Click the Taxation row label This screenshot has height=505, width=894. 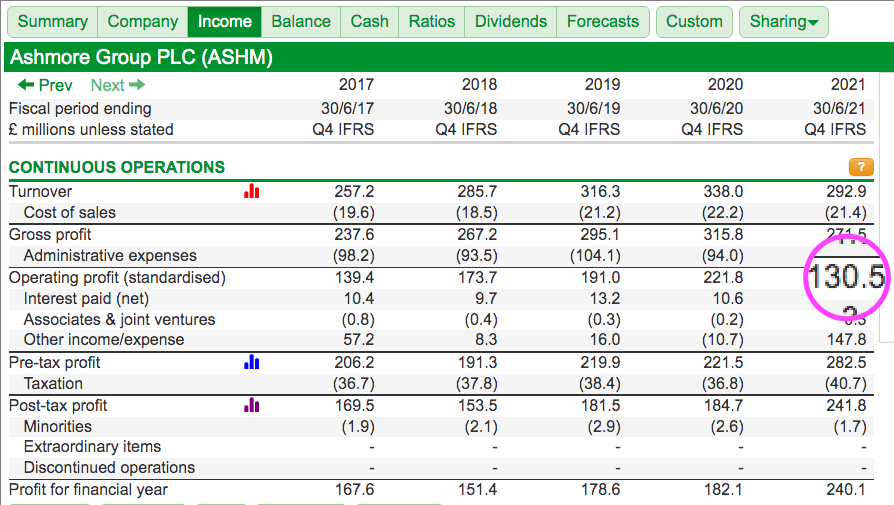click(53, 384)
